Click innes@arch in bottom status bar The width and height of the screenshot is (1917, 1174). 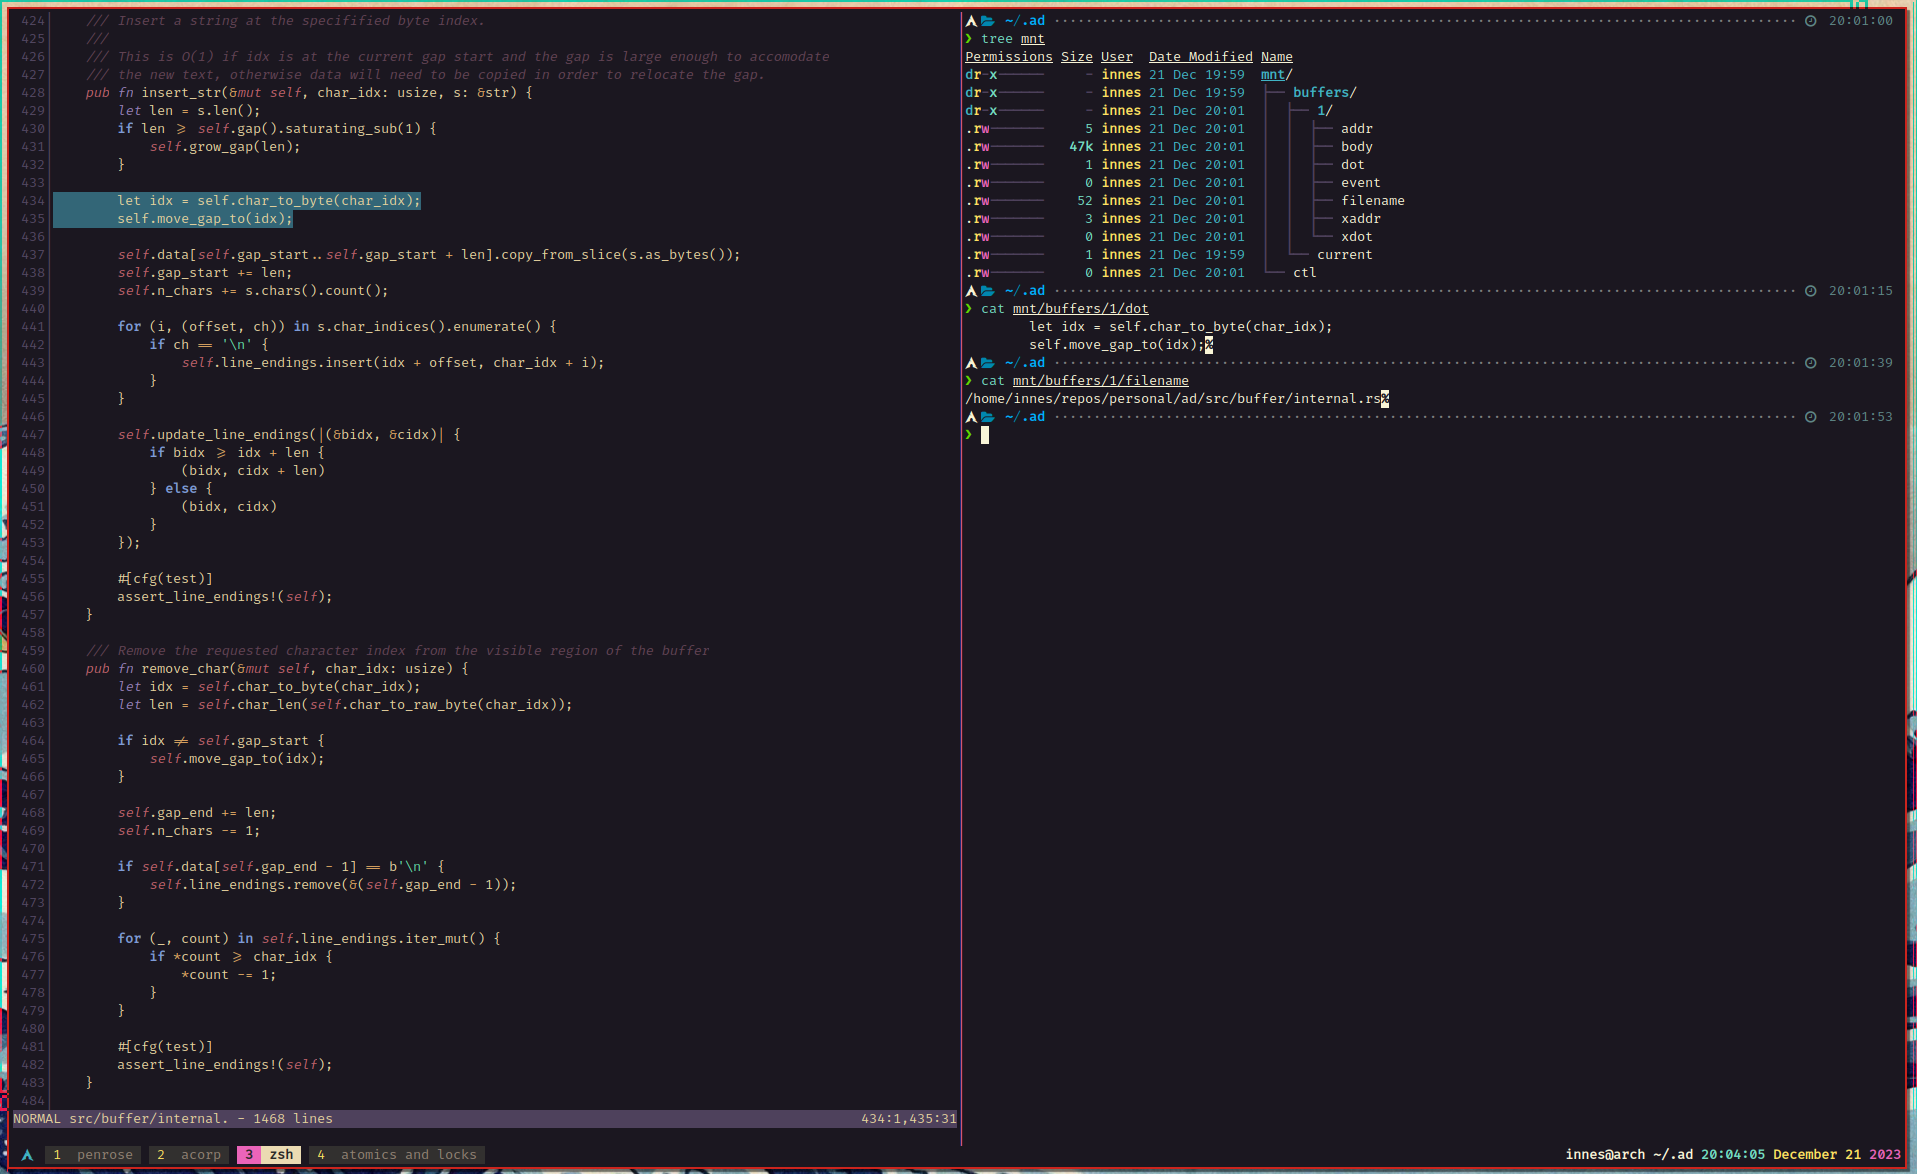pos(1604,1154)
